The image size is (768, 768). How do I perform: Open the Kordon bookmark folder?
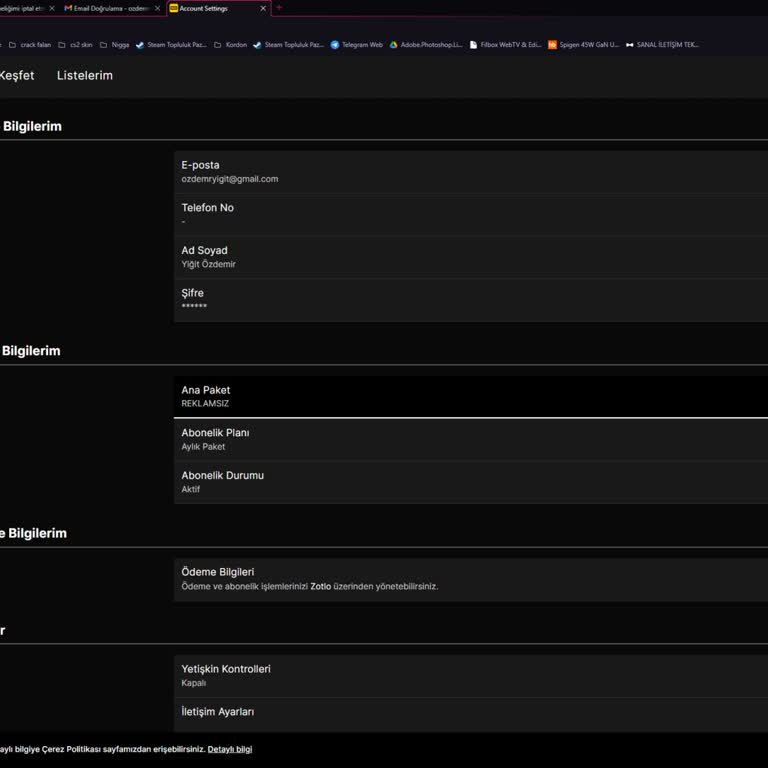point(231,45)
